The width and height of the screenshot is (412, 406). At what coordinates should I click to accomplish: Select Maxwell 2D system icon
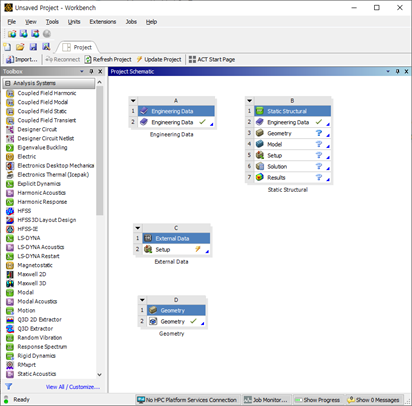click(x=10, y=274)
